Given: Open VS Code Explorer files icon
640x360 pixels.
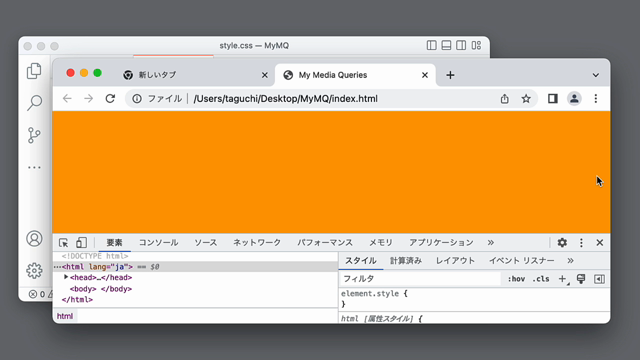Looking at the screenshot, I should [34, 71].
